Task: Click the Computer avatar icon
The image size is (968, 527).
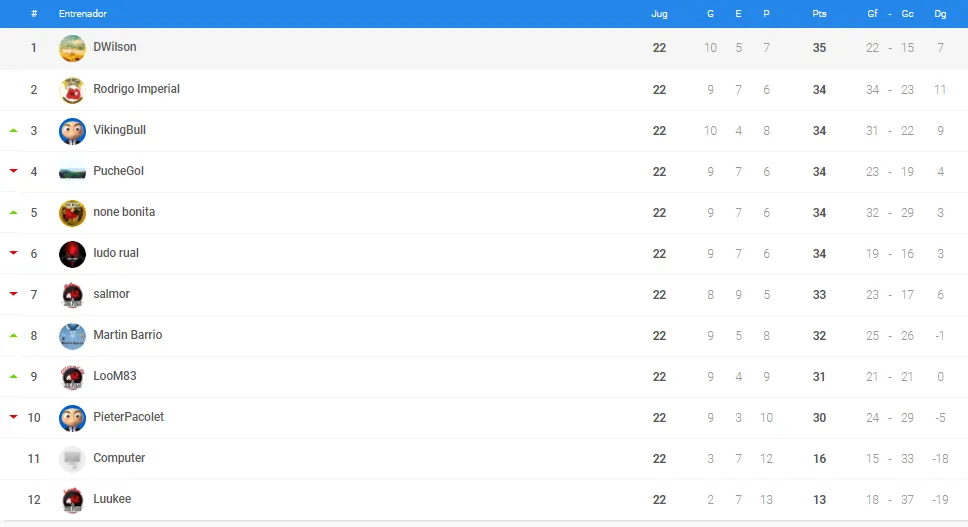Action: click(x=72, y=459)
